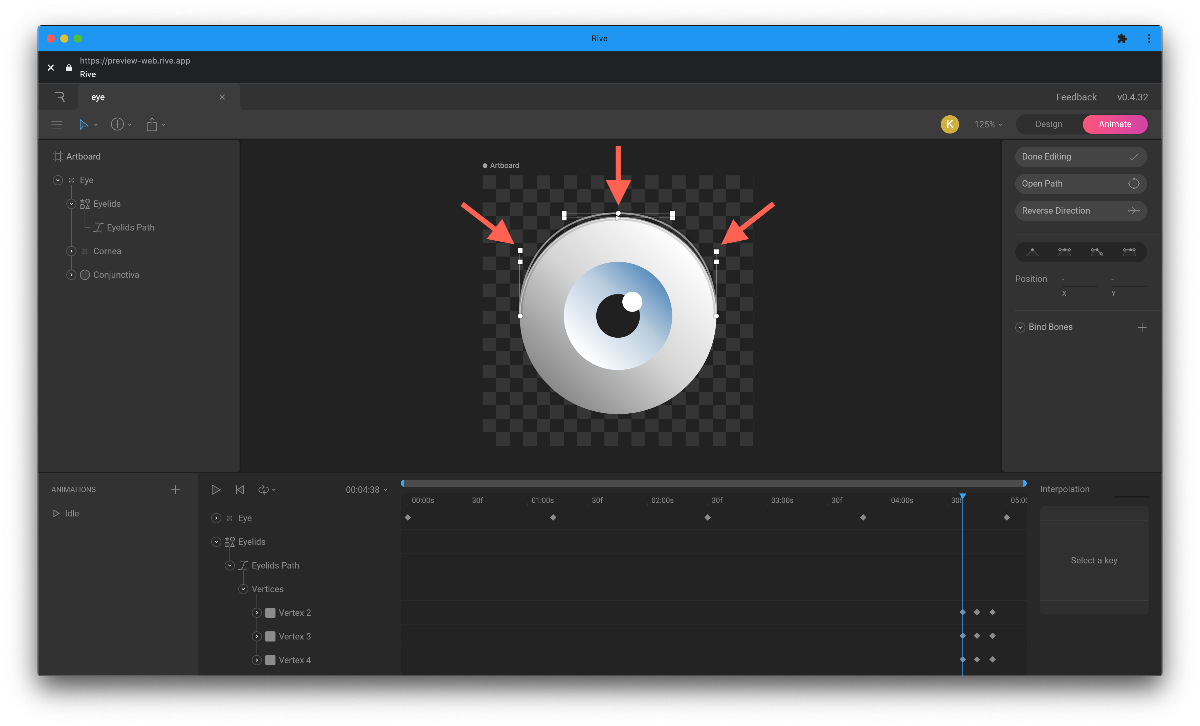This screenshot has width=1200, height=726.
Task: Click the Reverse Direction button
Action: tap(1081, 211)
